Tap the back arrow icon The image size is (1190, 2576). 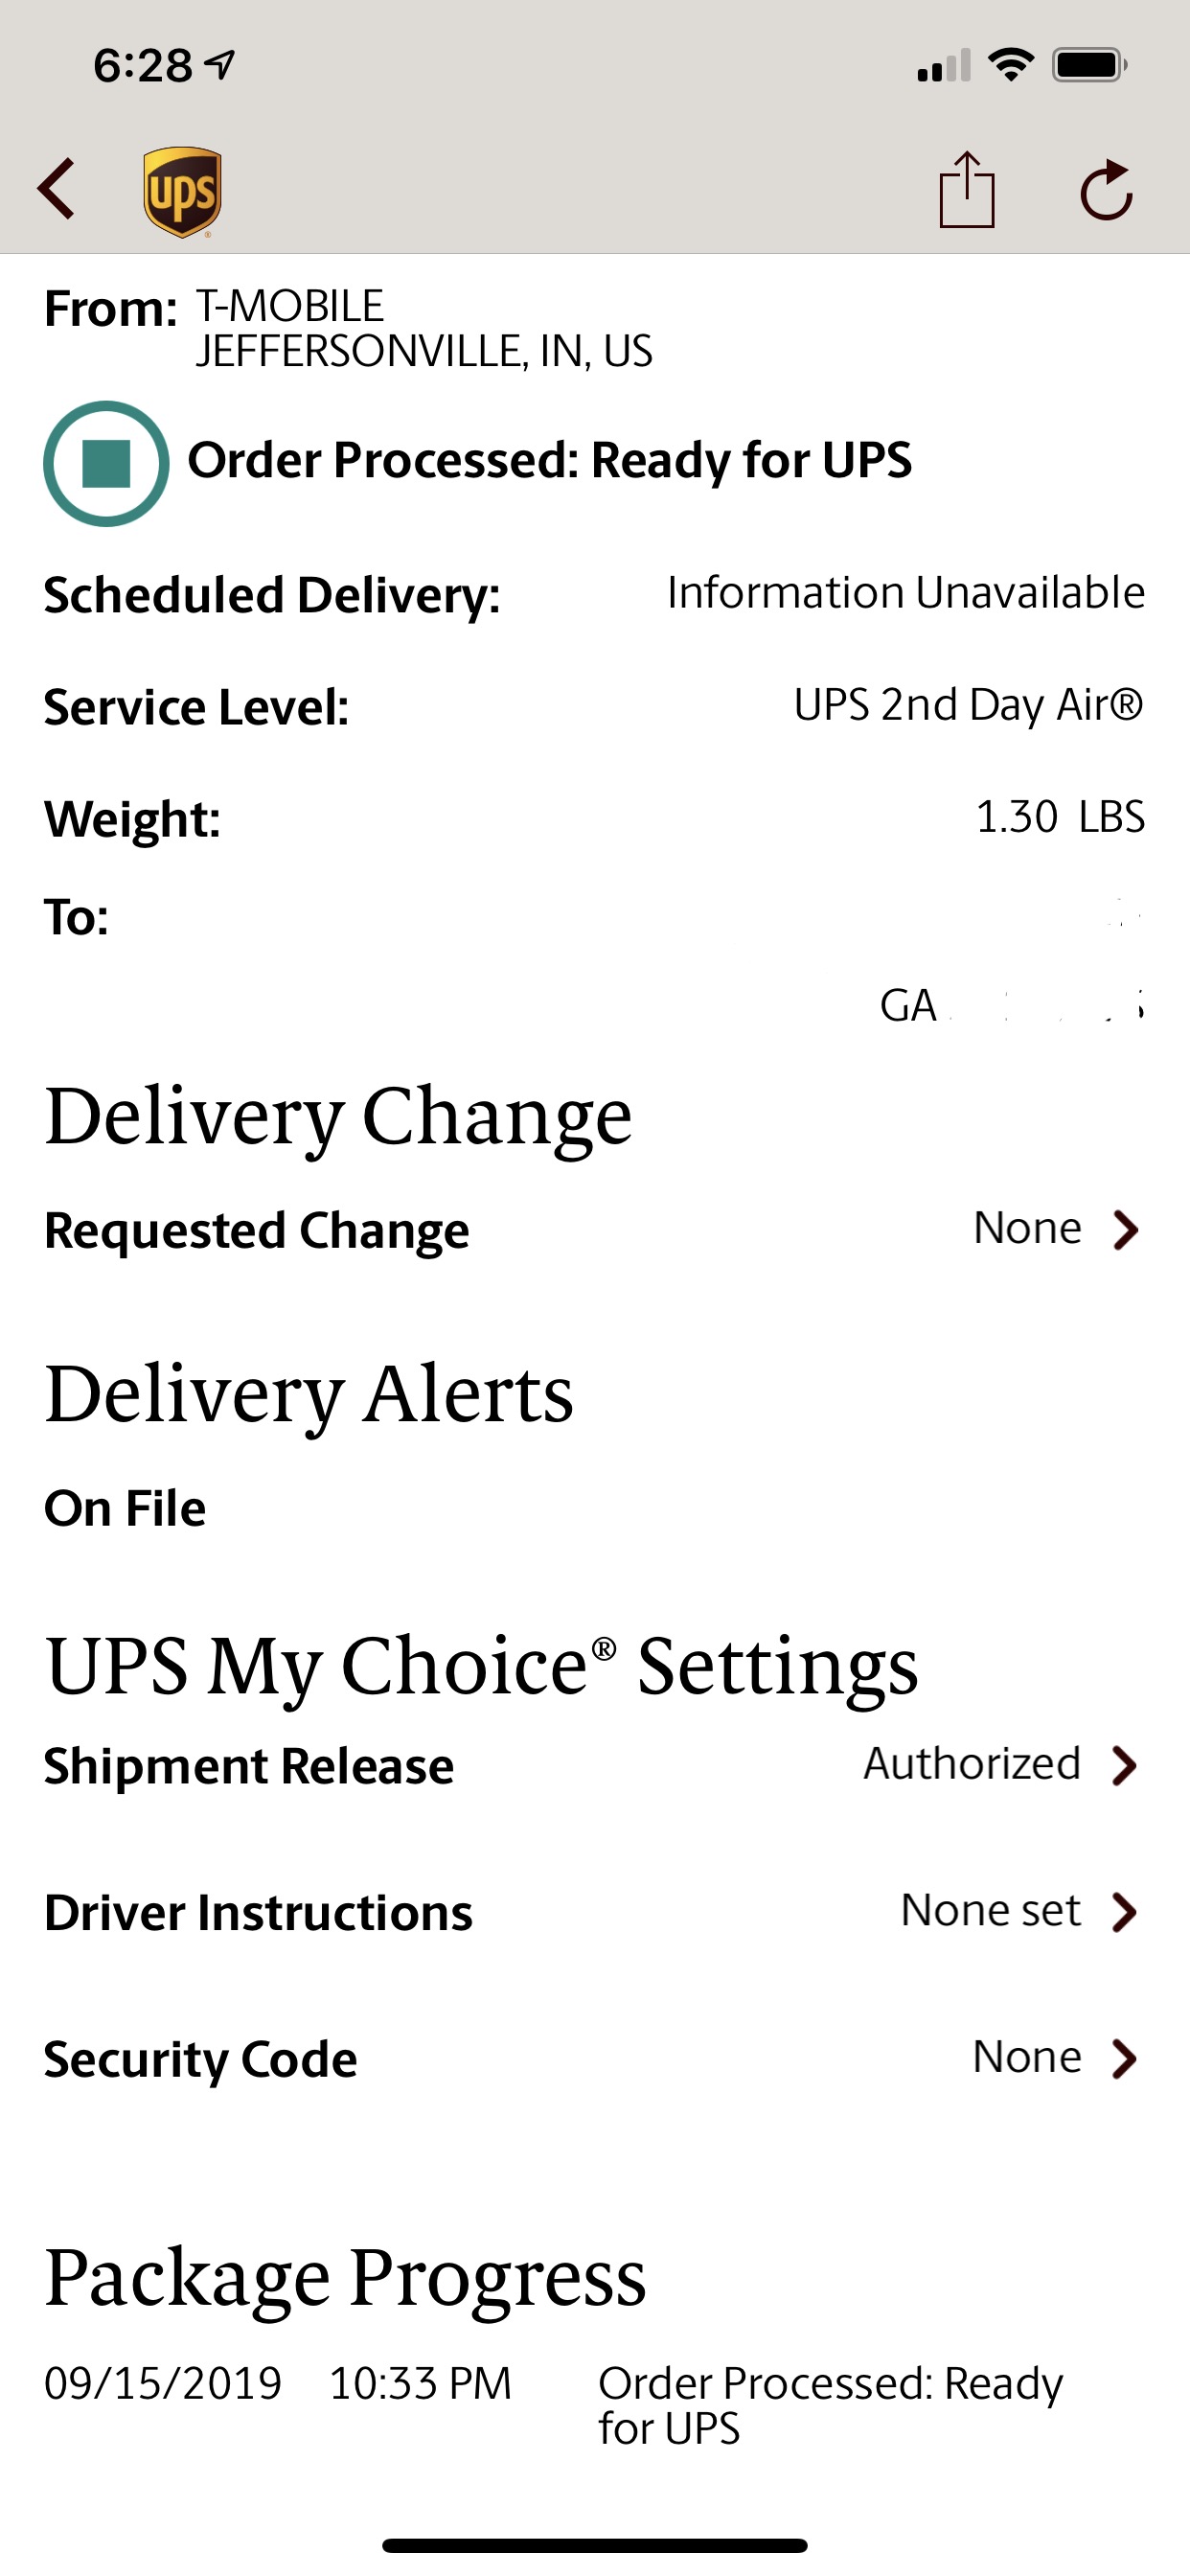57,188
